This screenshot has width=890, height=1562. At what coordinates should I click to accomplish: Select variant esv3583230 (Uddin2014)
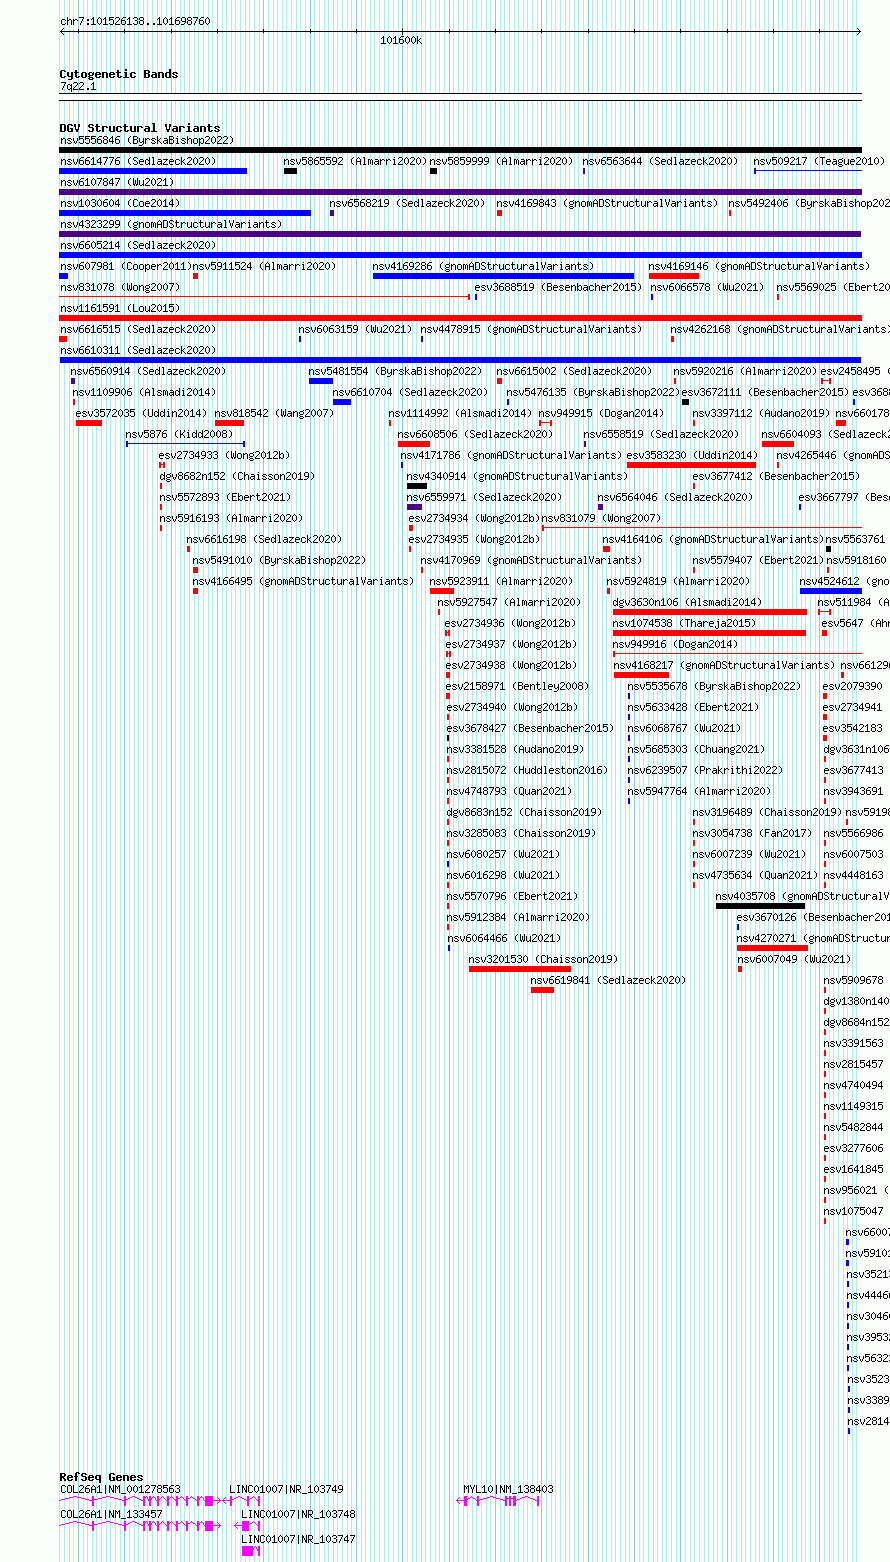coord(692,455)
